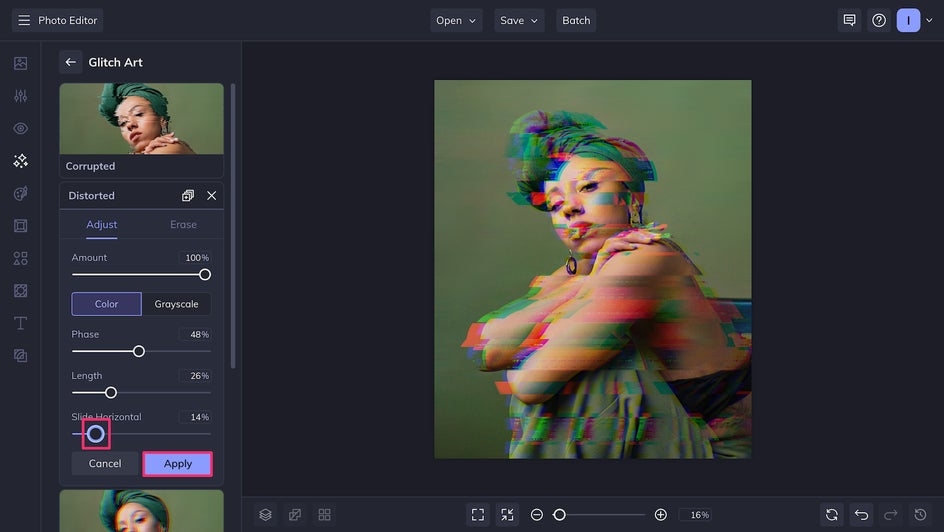The image size is (944, 532).
Task: Select the Grayscale mode option
Action: (x=176, y=304)
